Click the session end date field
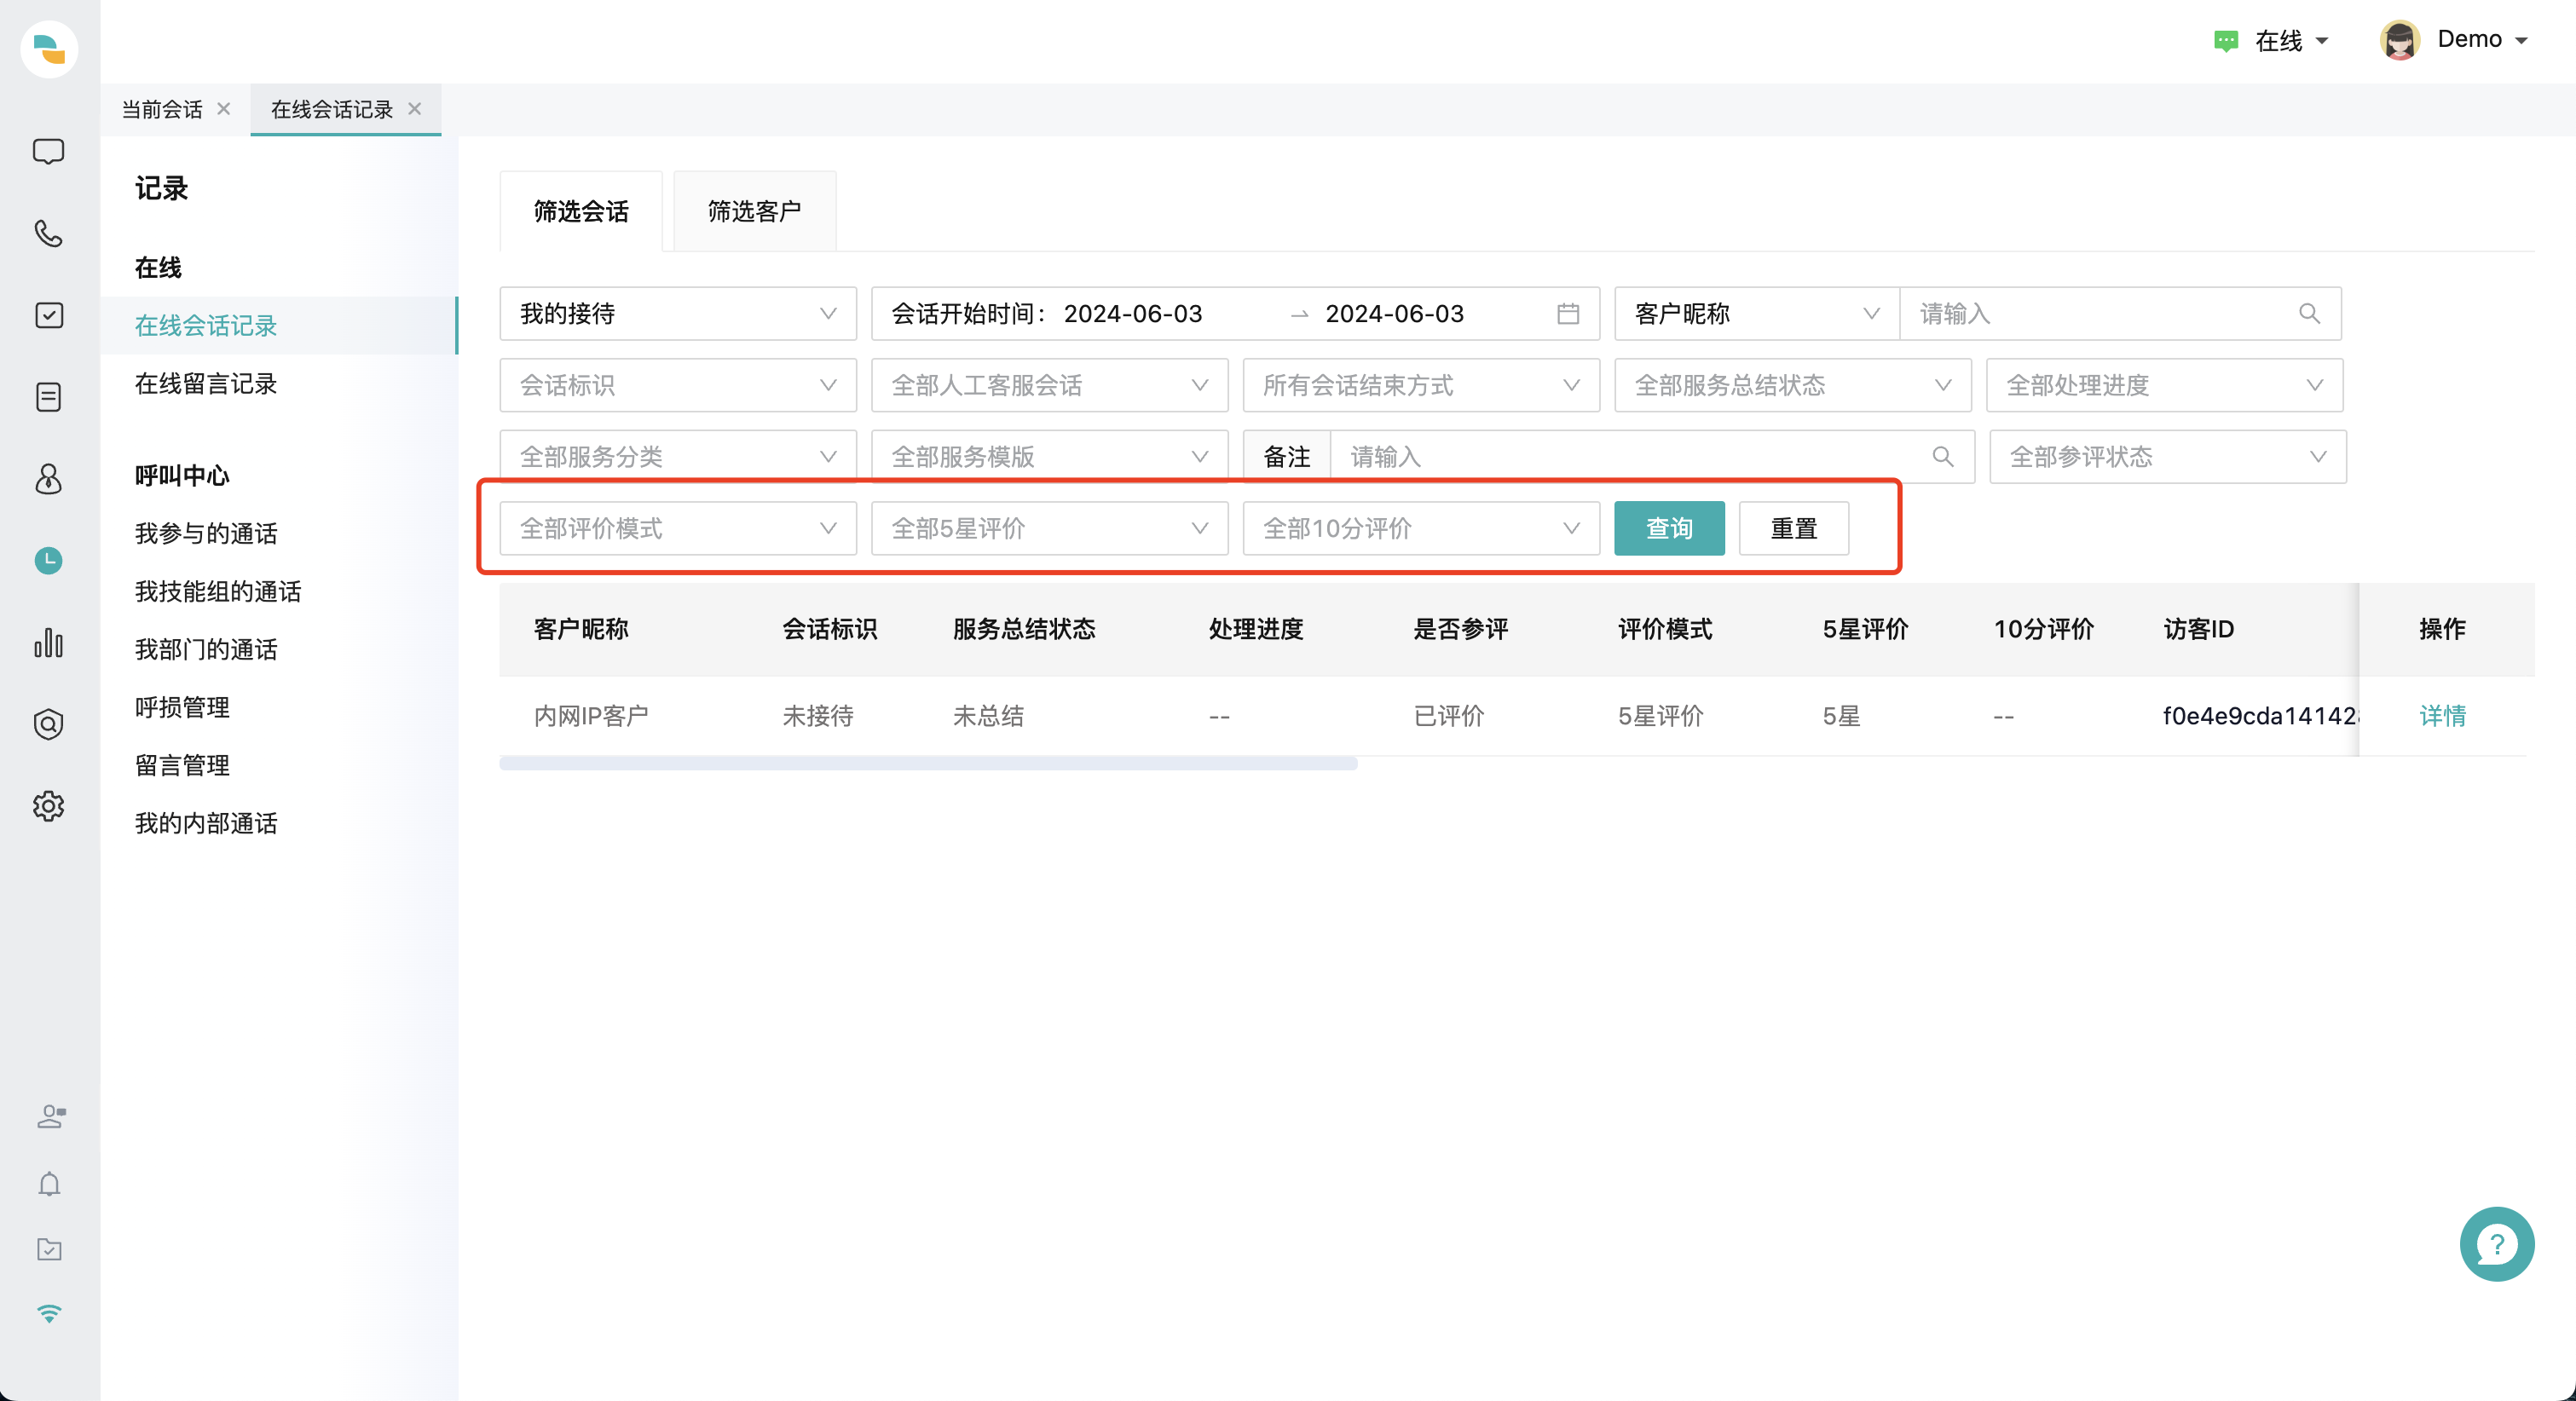Screen dimensions: 2576x1401 coord(1394,314)
